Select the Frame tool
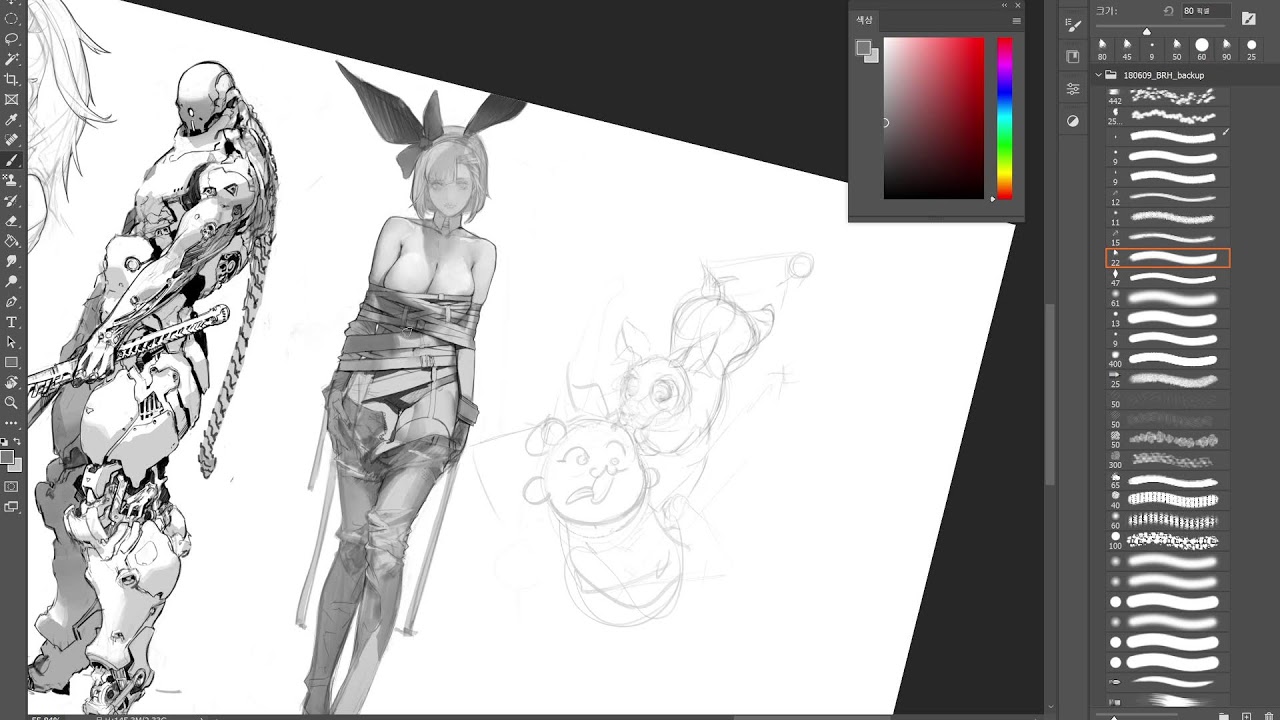 (12, 99)
